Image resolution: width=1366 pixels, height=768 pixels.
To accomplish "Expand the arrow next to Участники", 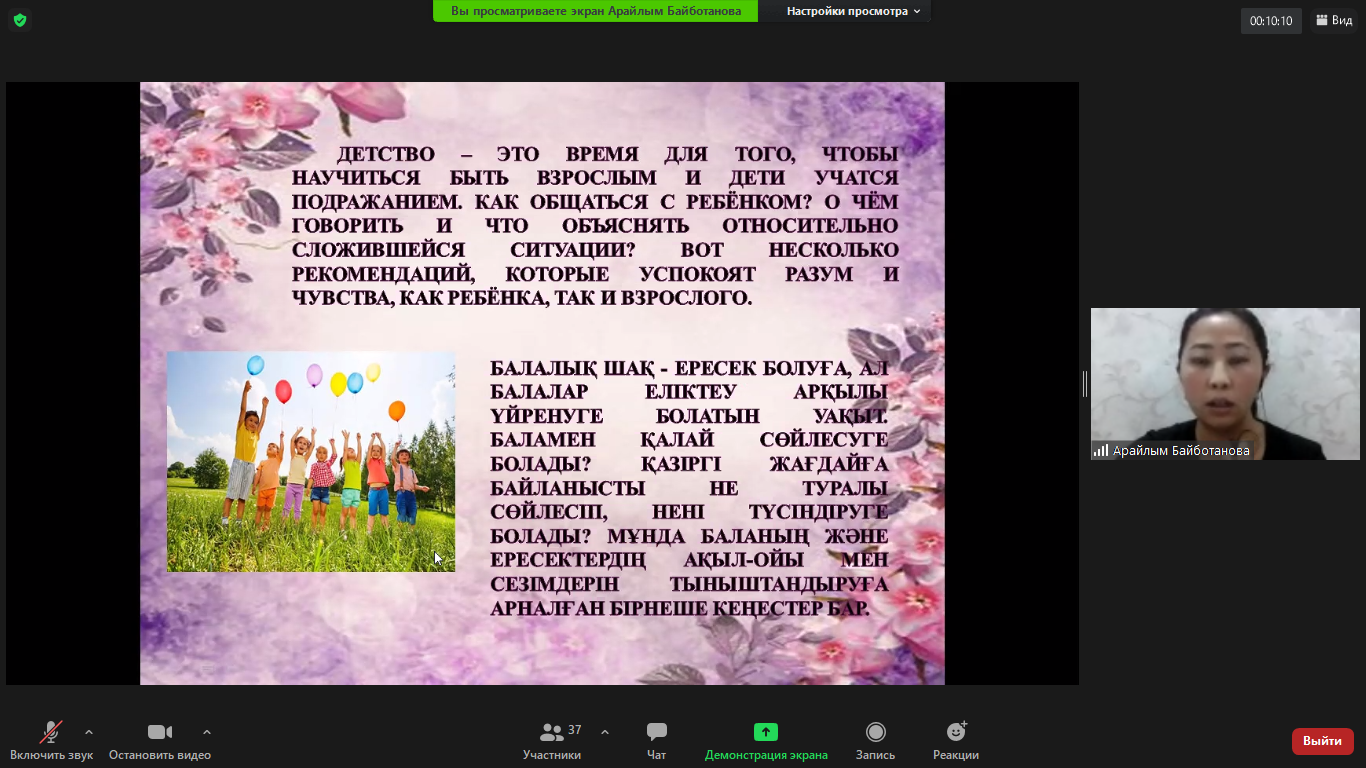I will pos(605,732).
